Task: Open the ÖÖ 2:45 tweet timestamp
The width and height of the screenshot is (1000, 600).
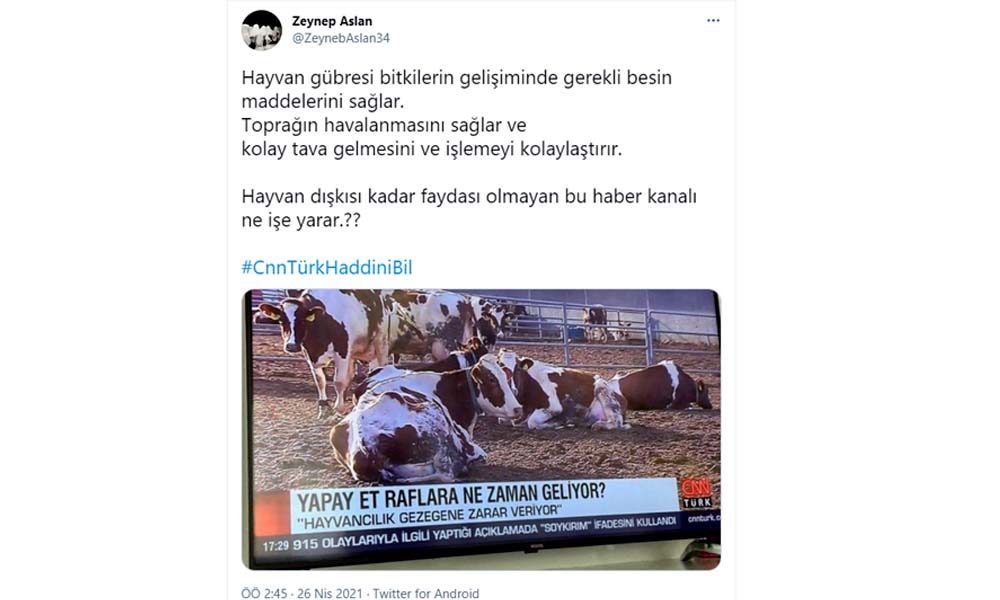Action: (x=264, y=594)
